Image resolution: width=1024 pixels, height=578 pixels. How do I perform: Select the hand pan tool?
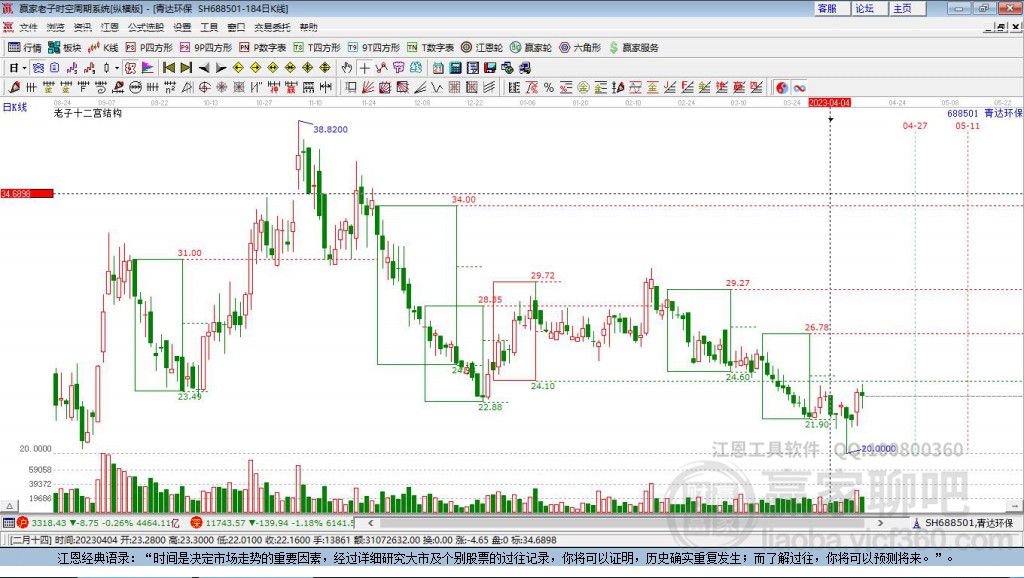click(x=347, y=68)
